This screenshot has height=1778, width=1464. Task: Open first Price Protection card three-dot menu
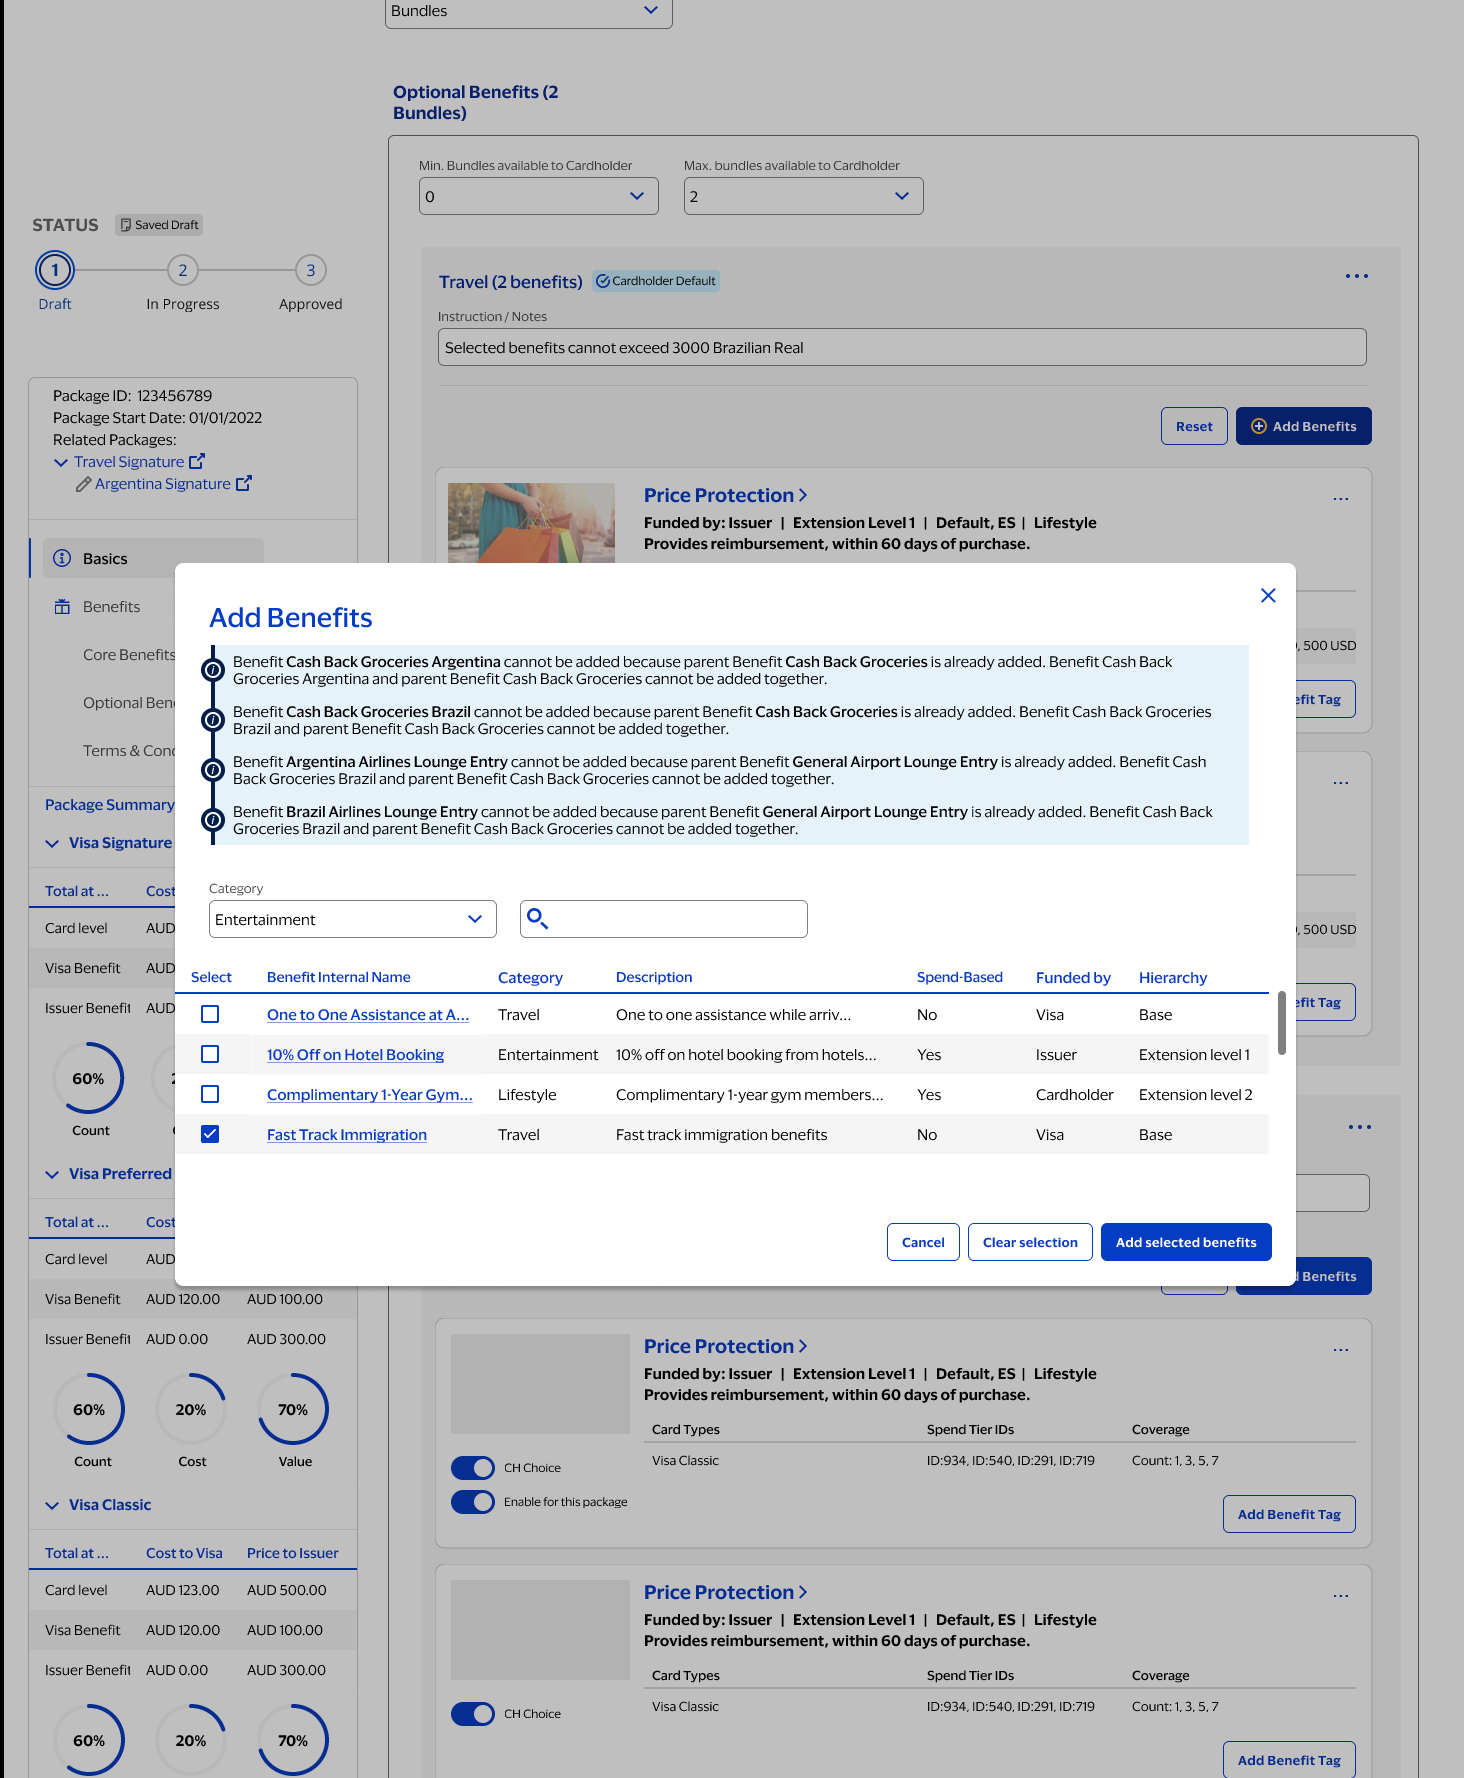[x=1341, y=499]
